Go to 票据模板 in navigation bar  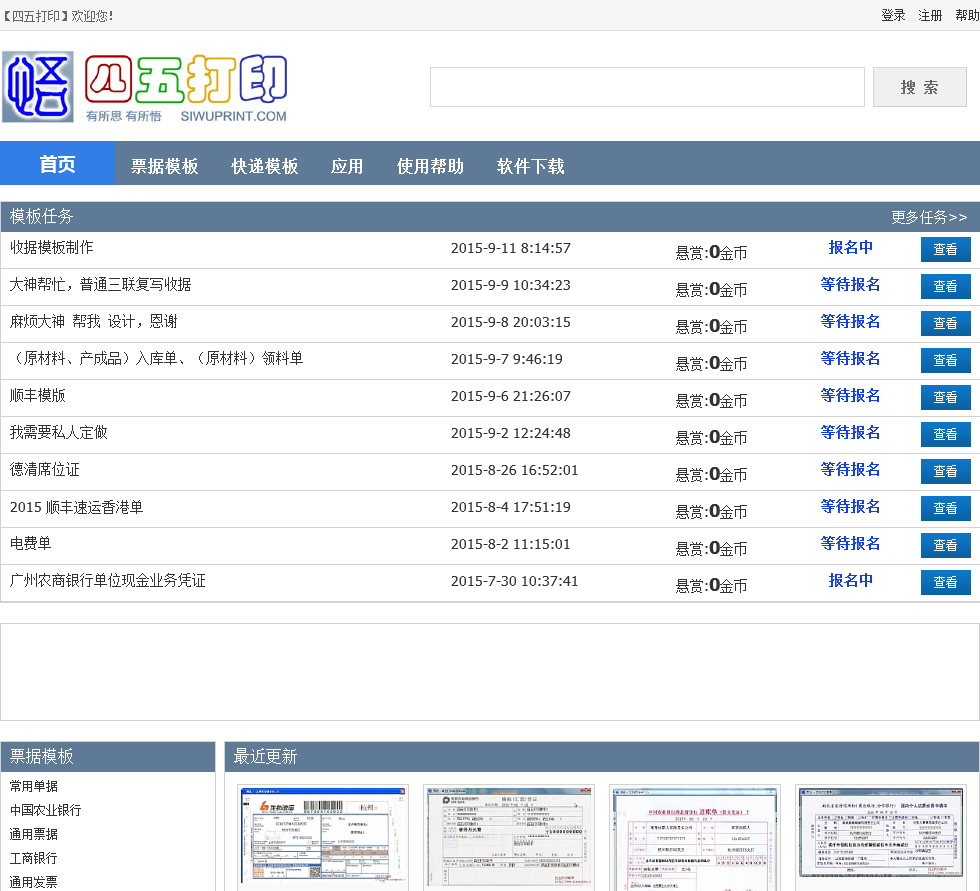tap(165, 166)
